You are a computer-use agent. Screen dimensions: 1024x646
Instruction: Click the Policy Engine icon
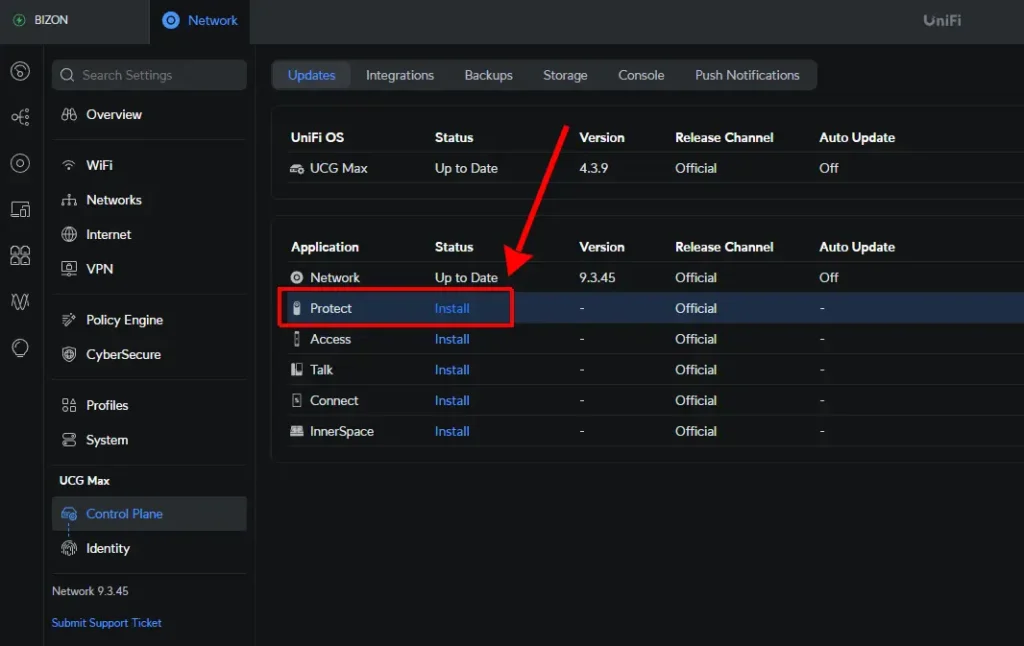(69, 320)
